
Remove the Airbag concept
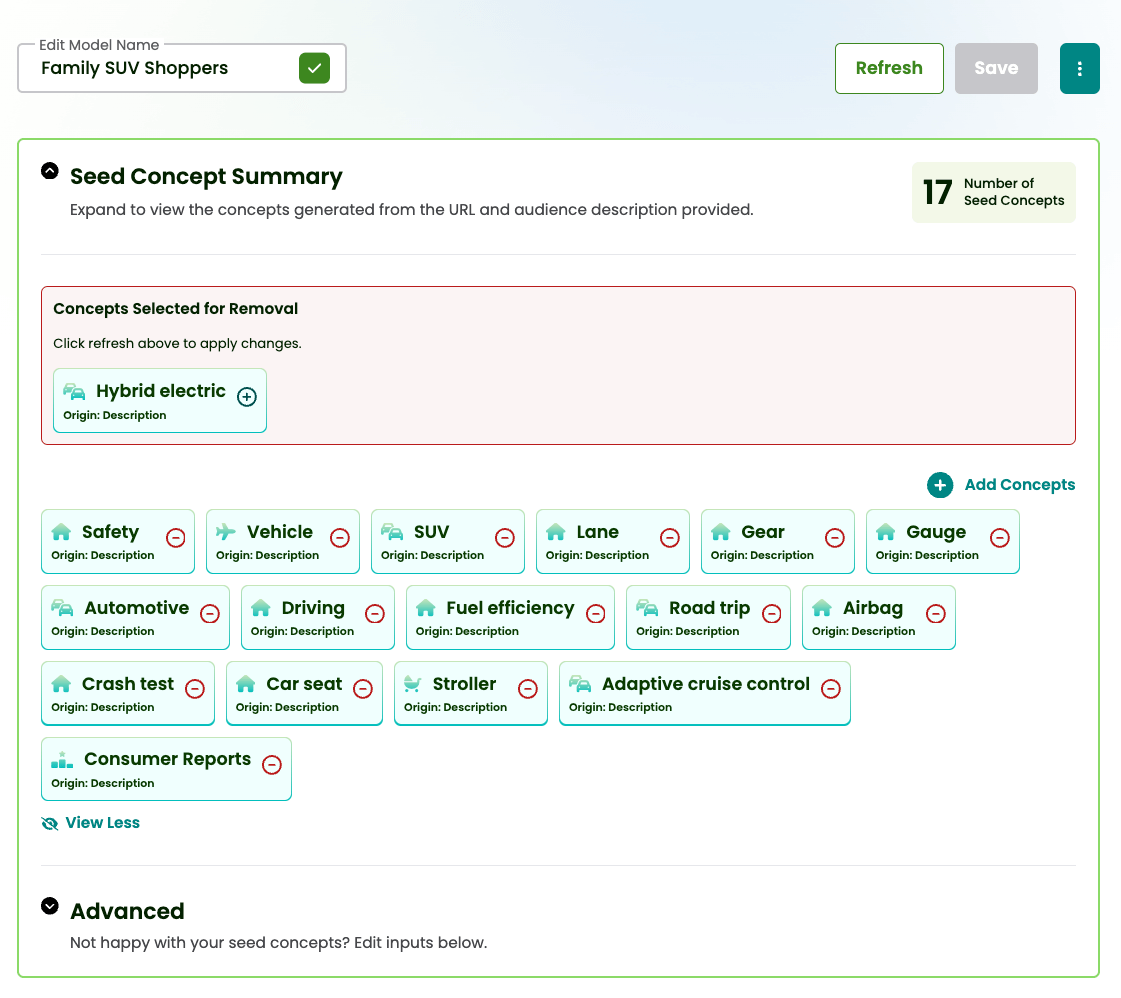(x=936, y=614)
